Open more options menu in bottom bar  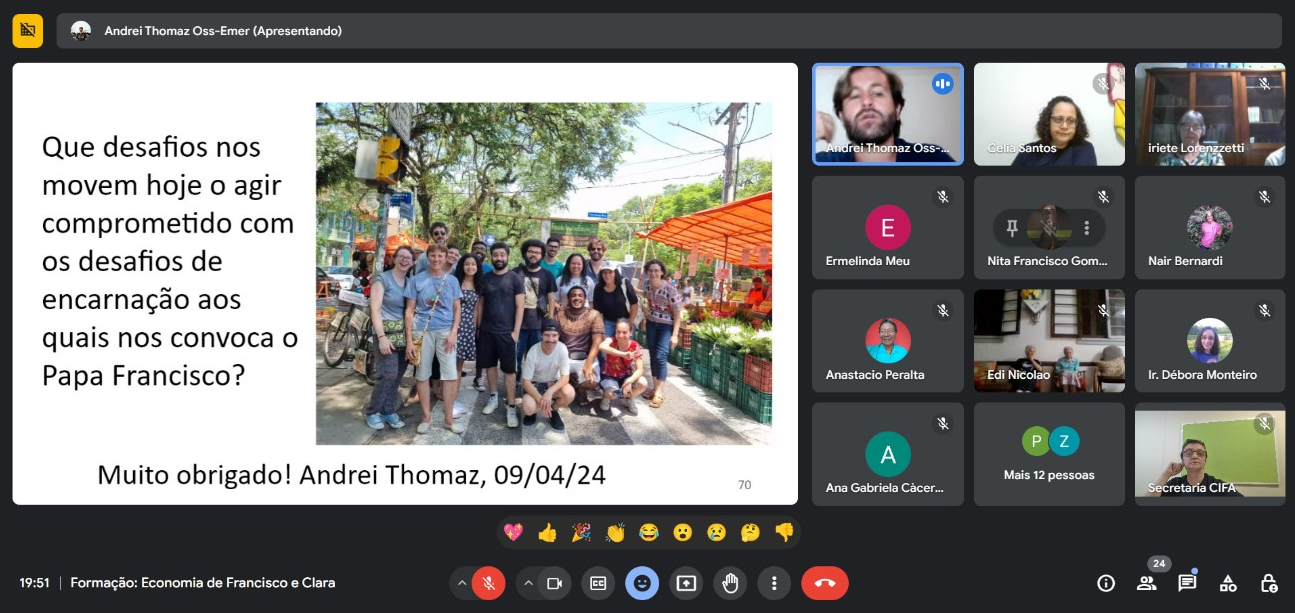774,583
